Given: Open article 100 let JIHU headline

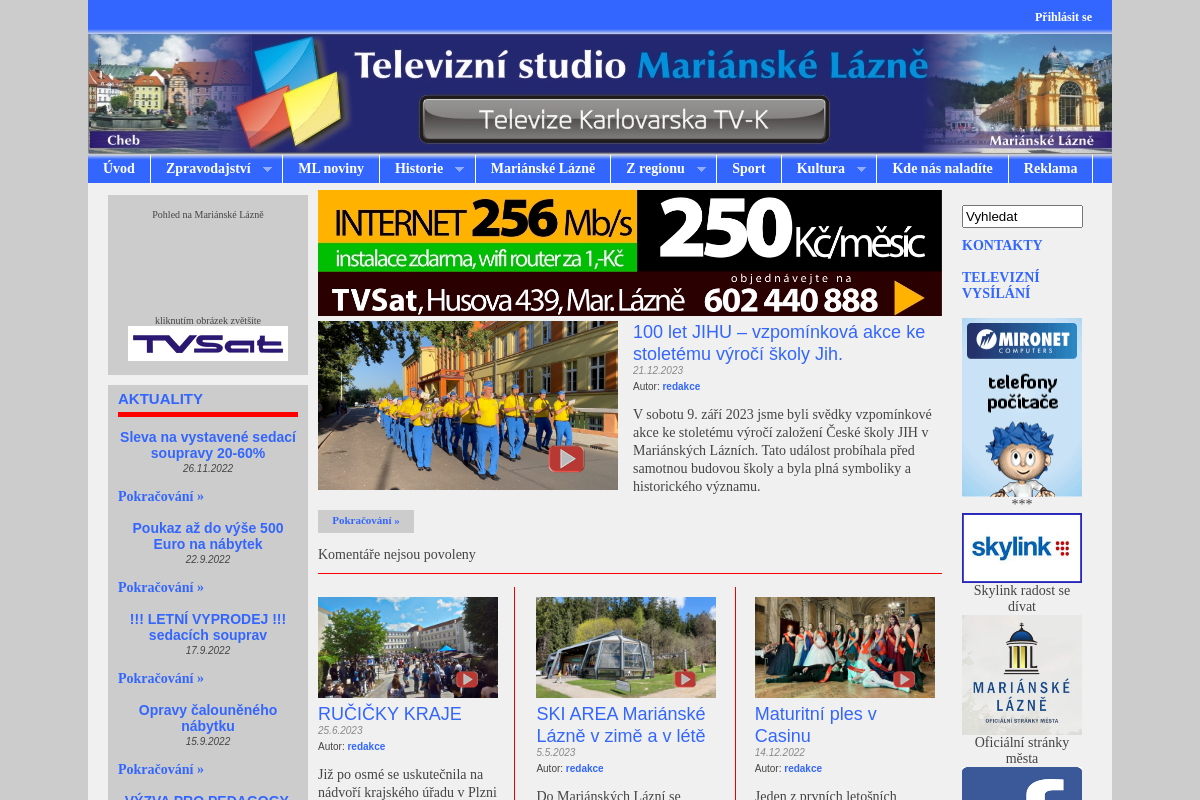Looking at the screenshot, I should (779, 343).
